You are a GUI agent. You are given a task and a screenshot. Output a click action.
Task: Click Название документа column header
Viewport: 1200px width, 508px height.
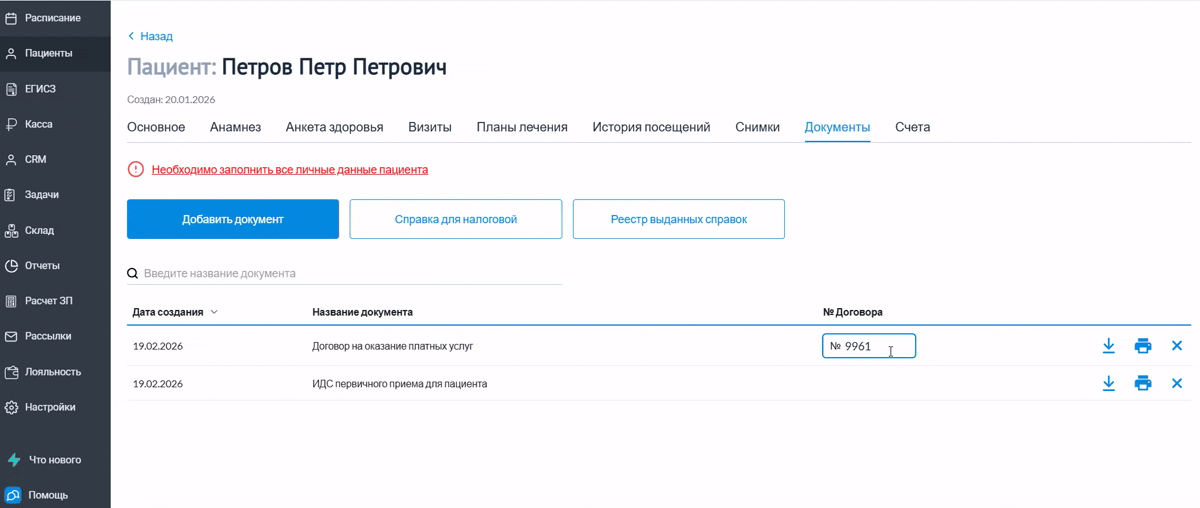(362, 312)
